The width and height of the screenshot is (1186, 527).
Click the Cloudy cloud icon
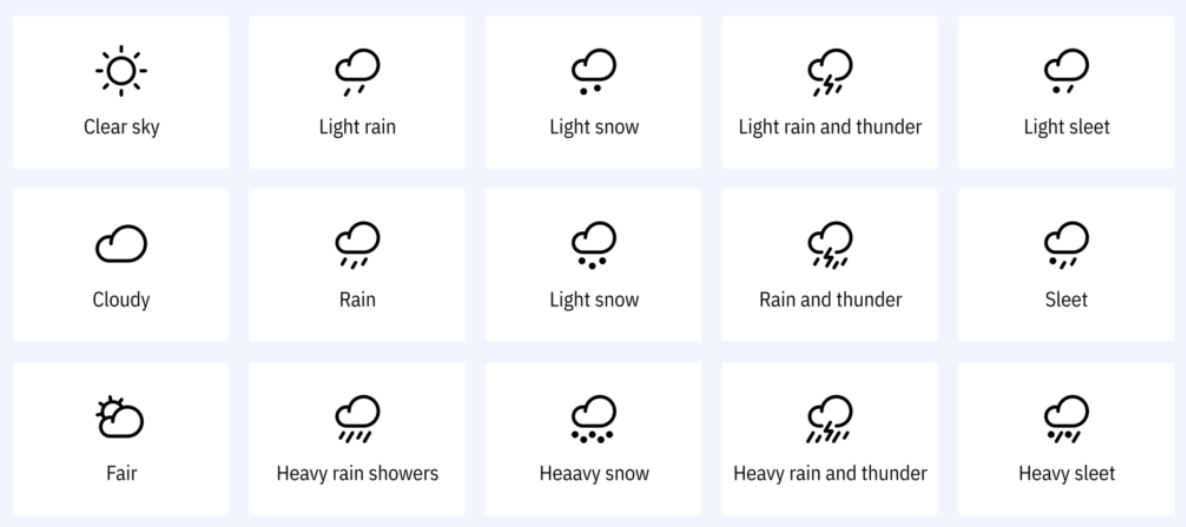pos(121,243)
